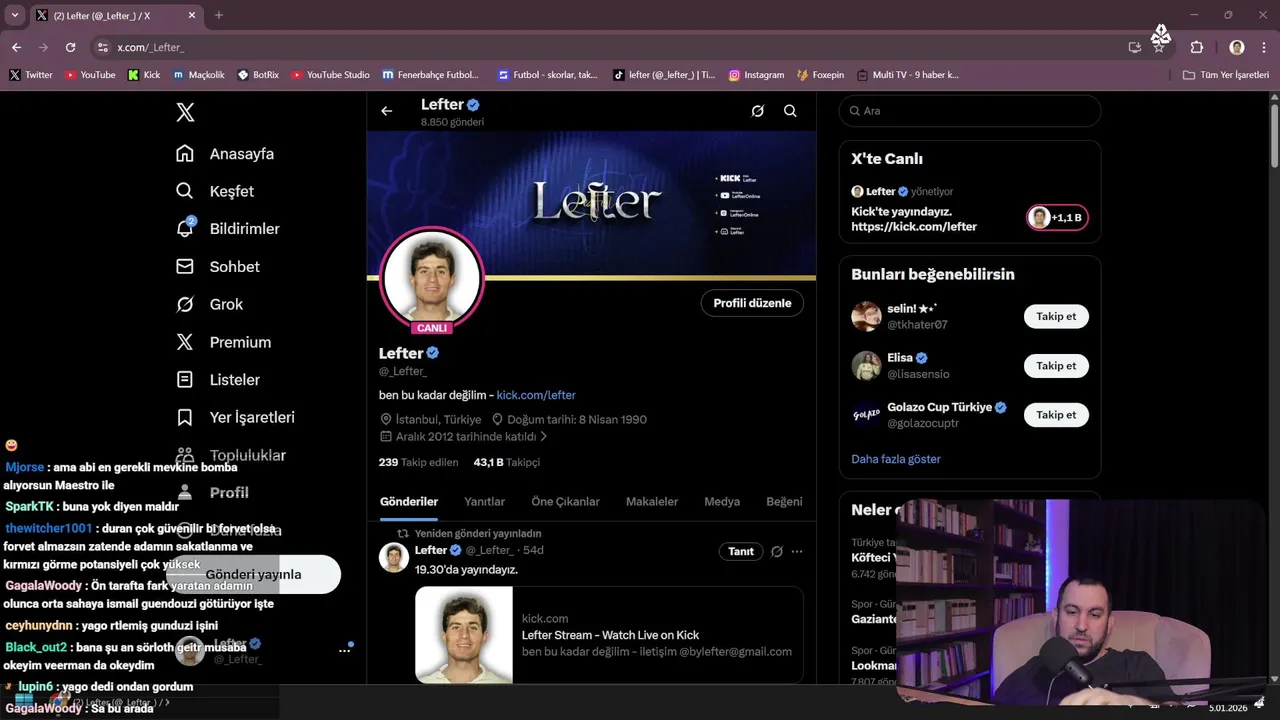View site information icon in address bar
The height and width of the screenshot is (720, 1280).
point(102,47)
